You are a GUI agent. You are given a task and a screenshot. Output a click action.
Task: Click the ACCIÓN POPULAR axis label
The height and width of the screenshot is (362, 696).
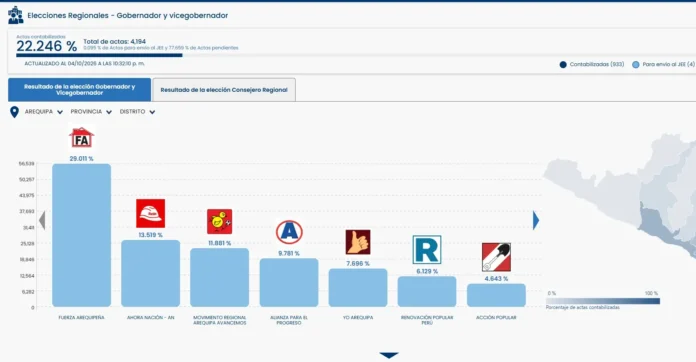[x=496, y=318]
